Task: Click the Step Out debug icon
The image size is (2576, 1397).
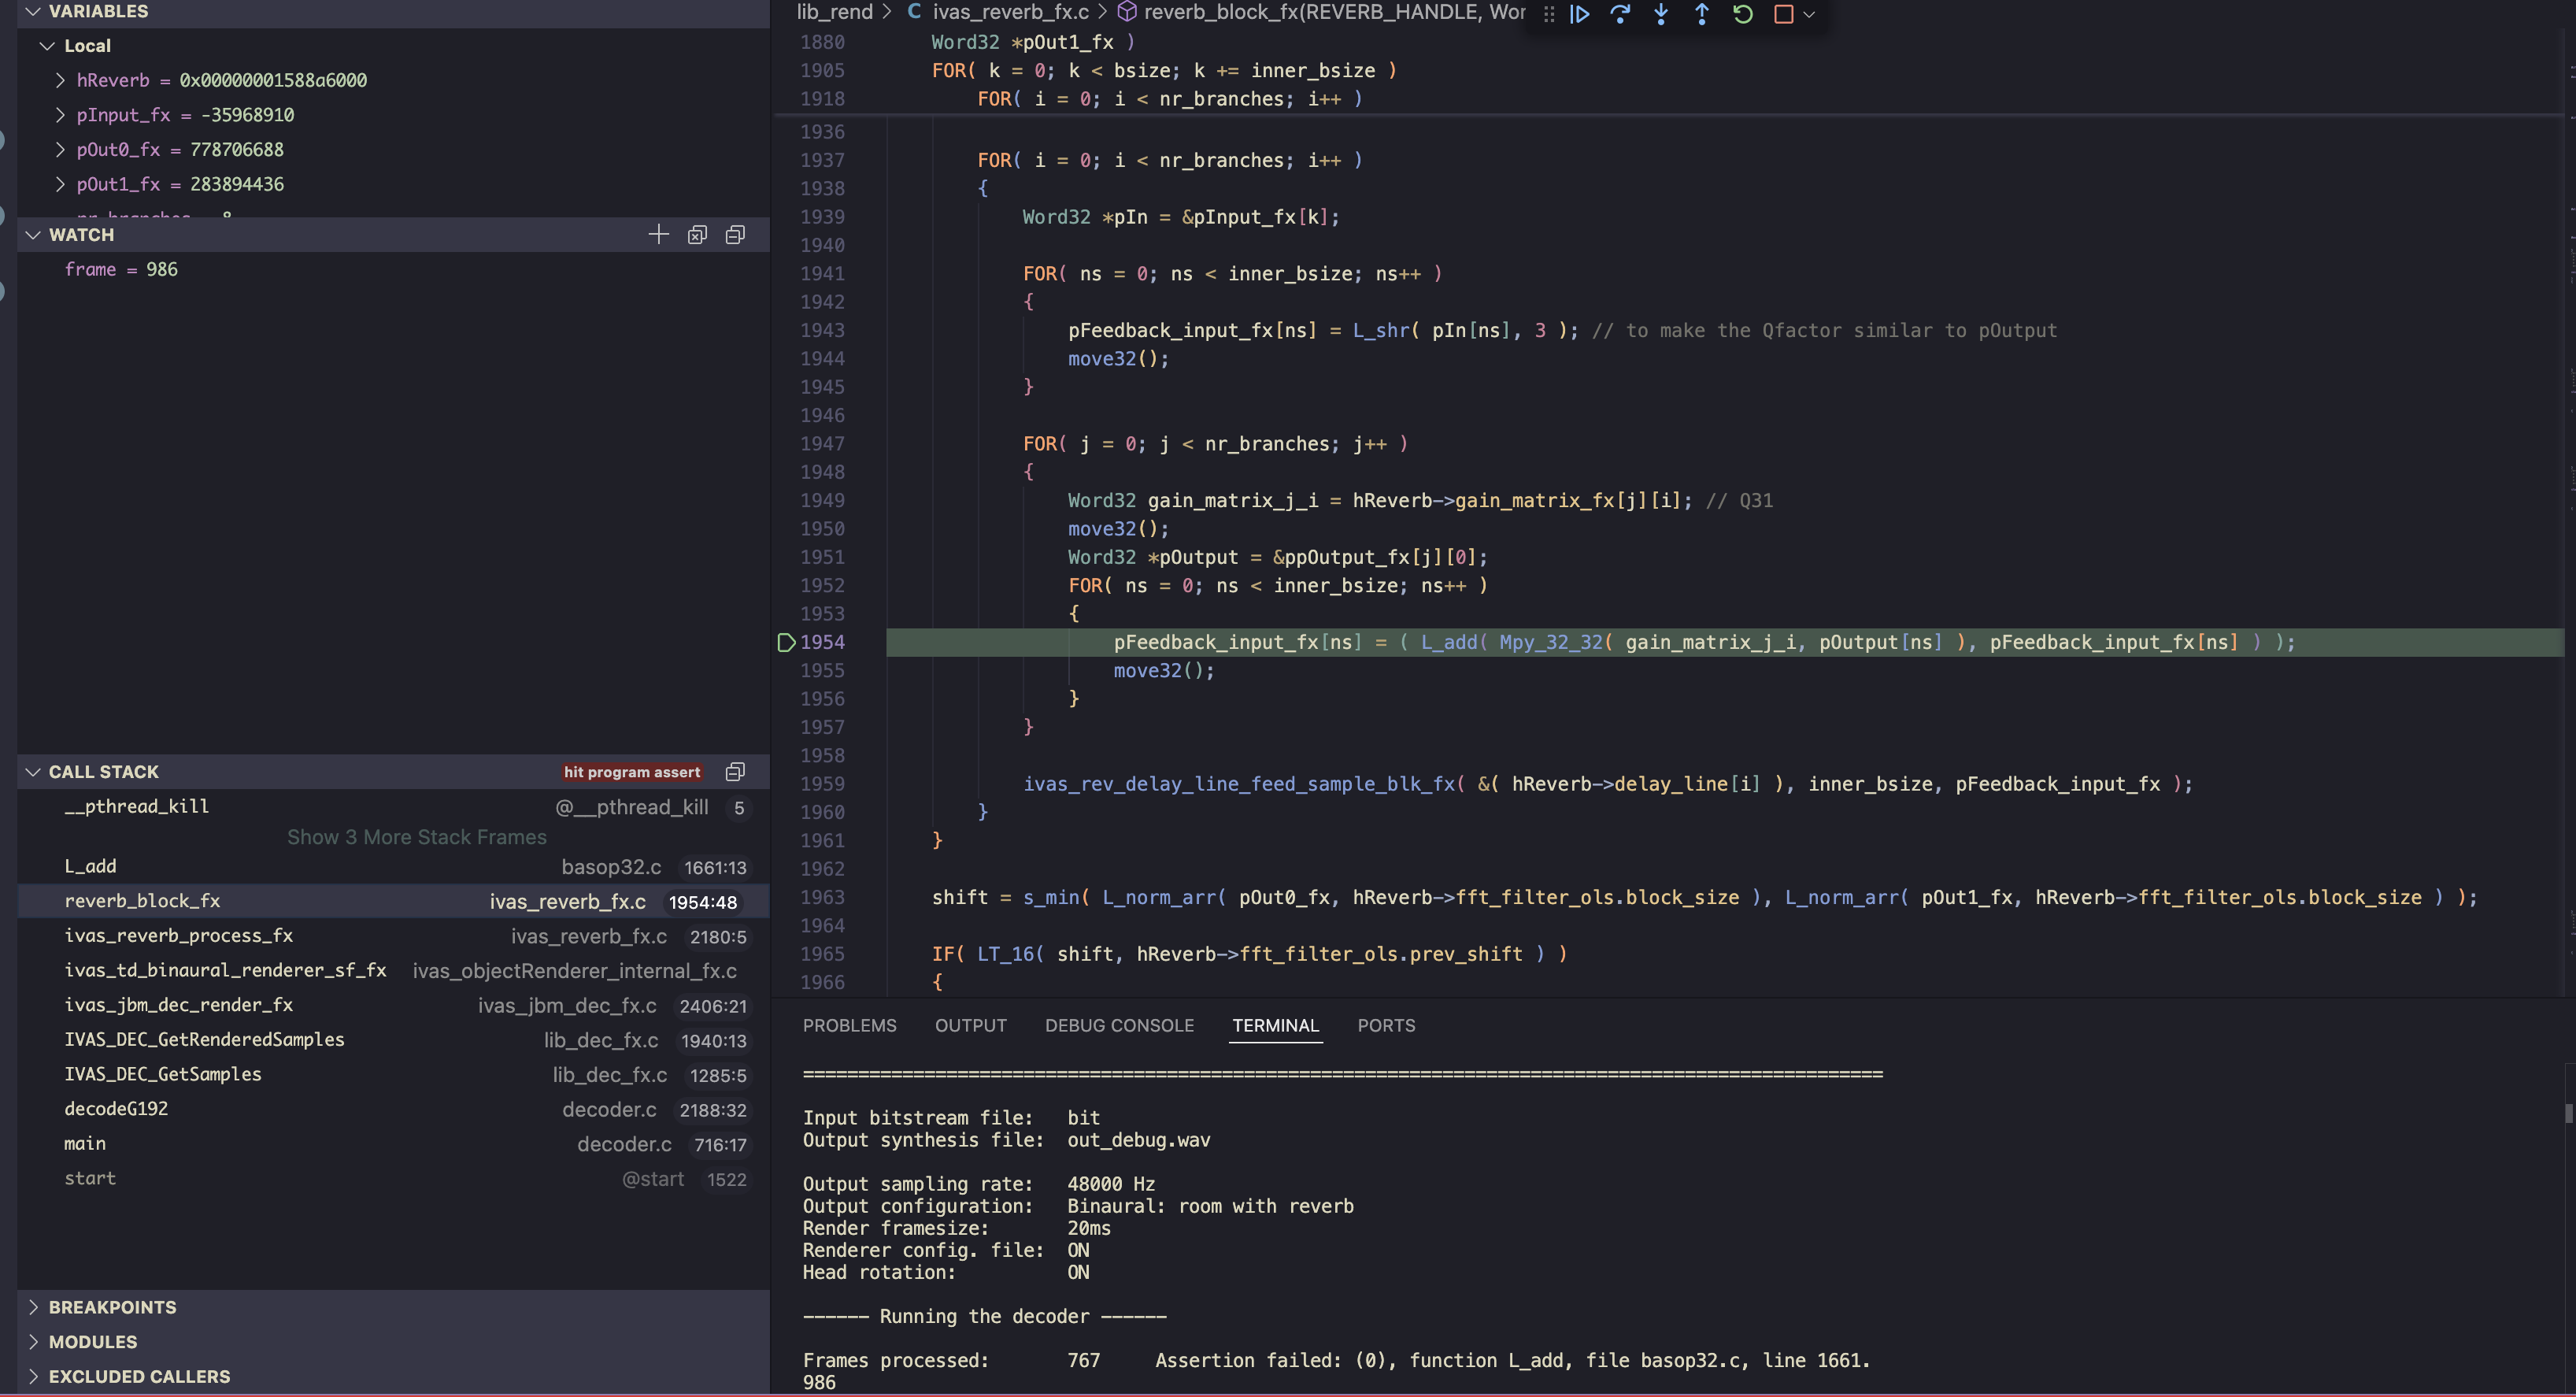Action: click(x=1701, y=14)
